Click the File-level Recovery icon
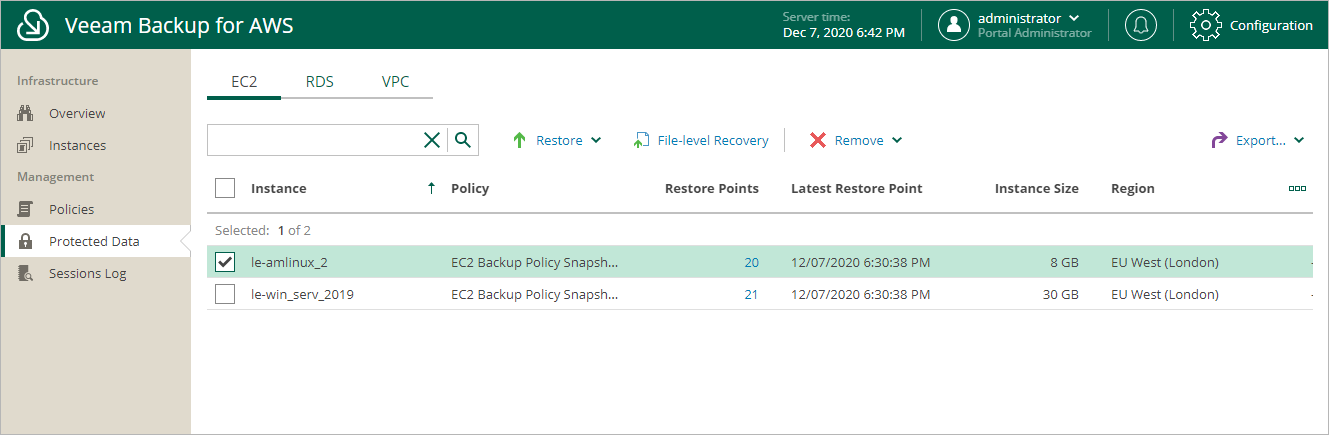 (x=642, y=141)
